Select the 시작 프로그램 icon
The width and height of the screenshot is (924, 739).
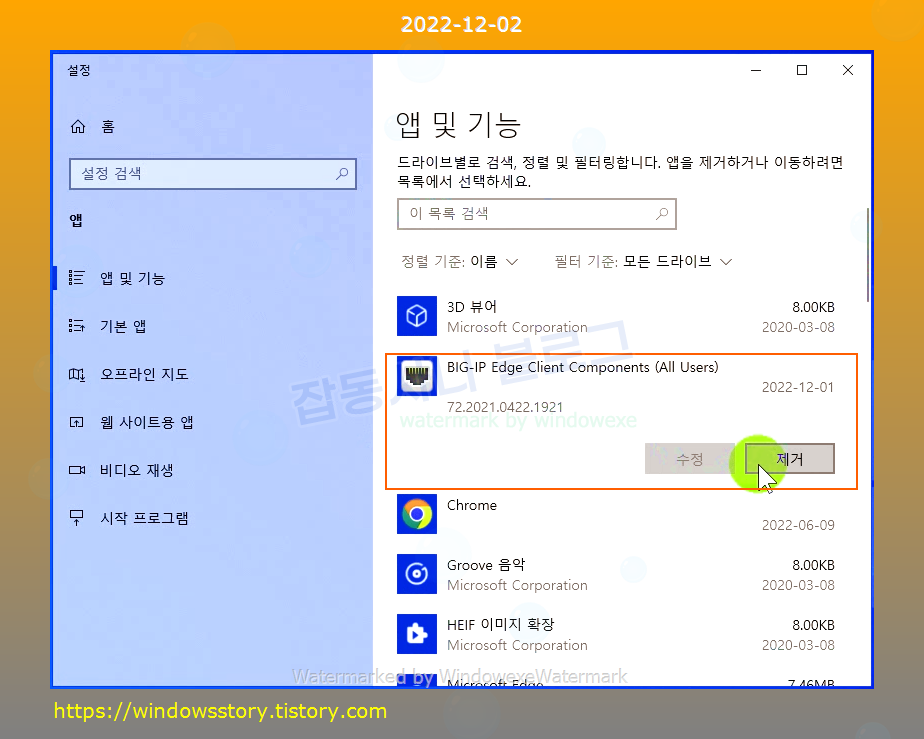pyautogui.click(x=77, y=518)
